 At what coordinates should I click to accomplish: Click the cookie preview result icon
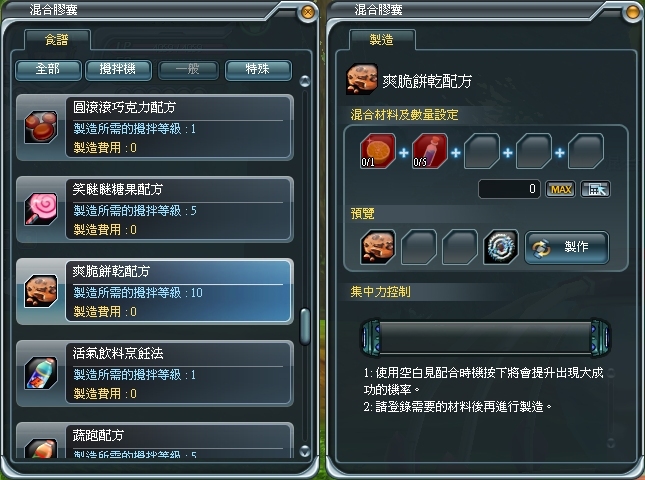[x=378, y=247]
